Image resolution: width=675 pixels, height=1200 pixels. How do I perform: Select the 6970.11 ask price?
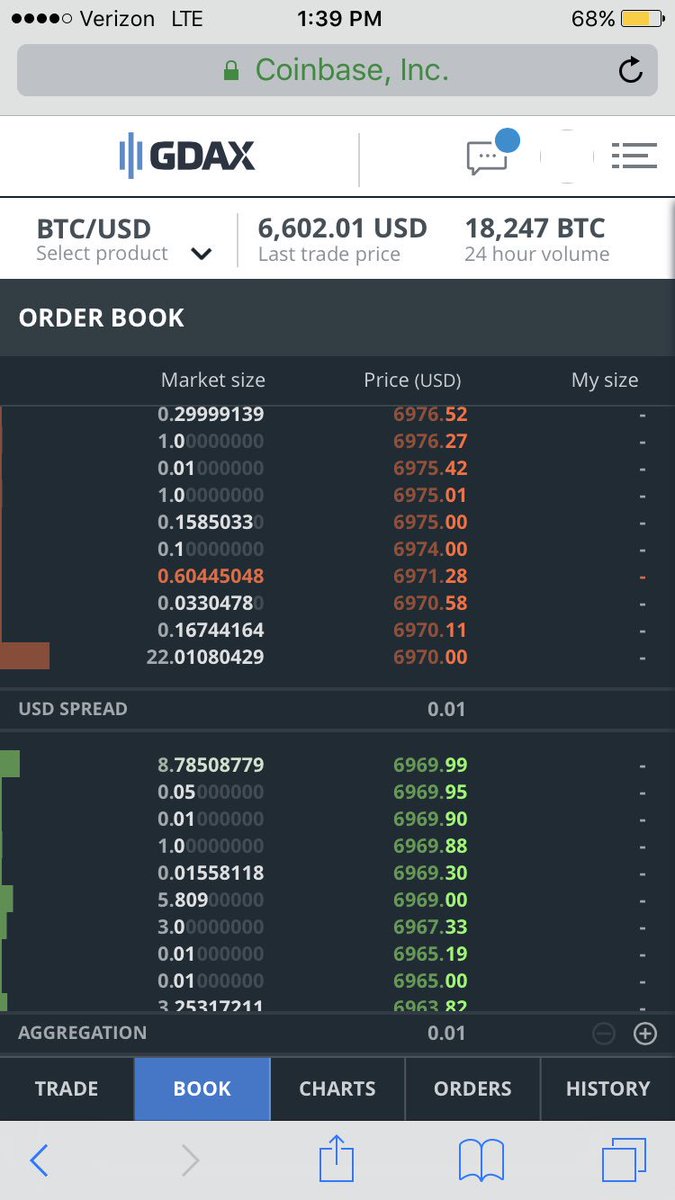pyautogui.click(x=430, y=630)
